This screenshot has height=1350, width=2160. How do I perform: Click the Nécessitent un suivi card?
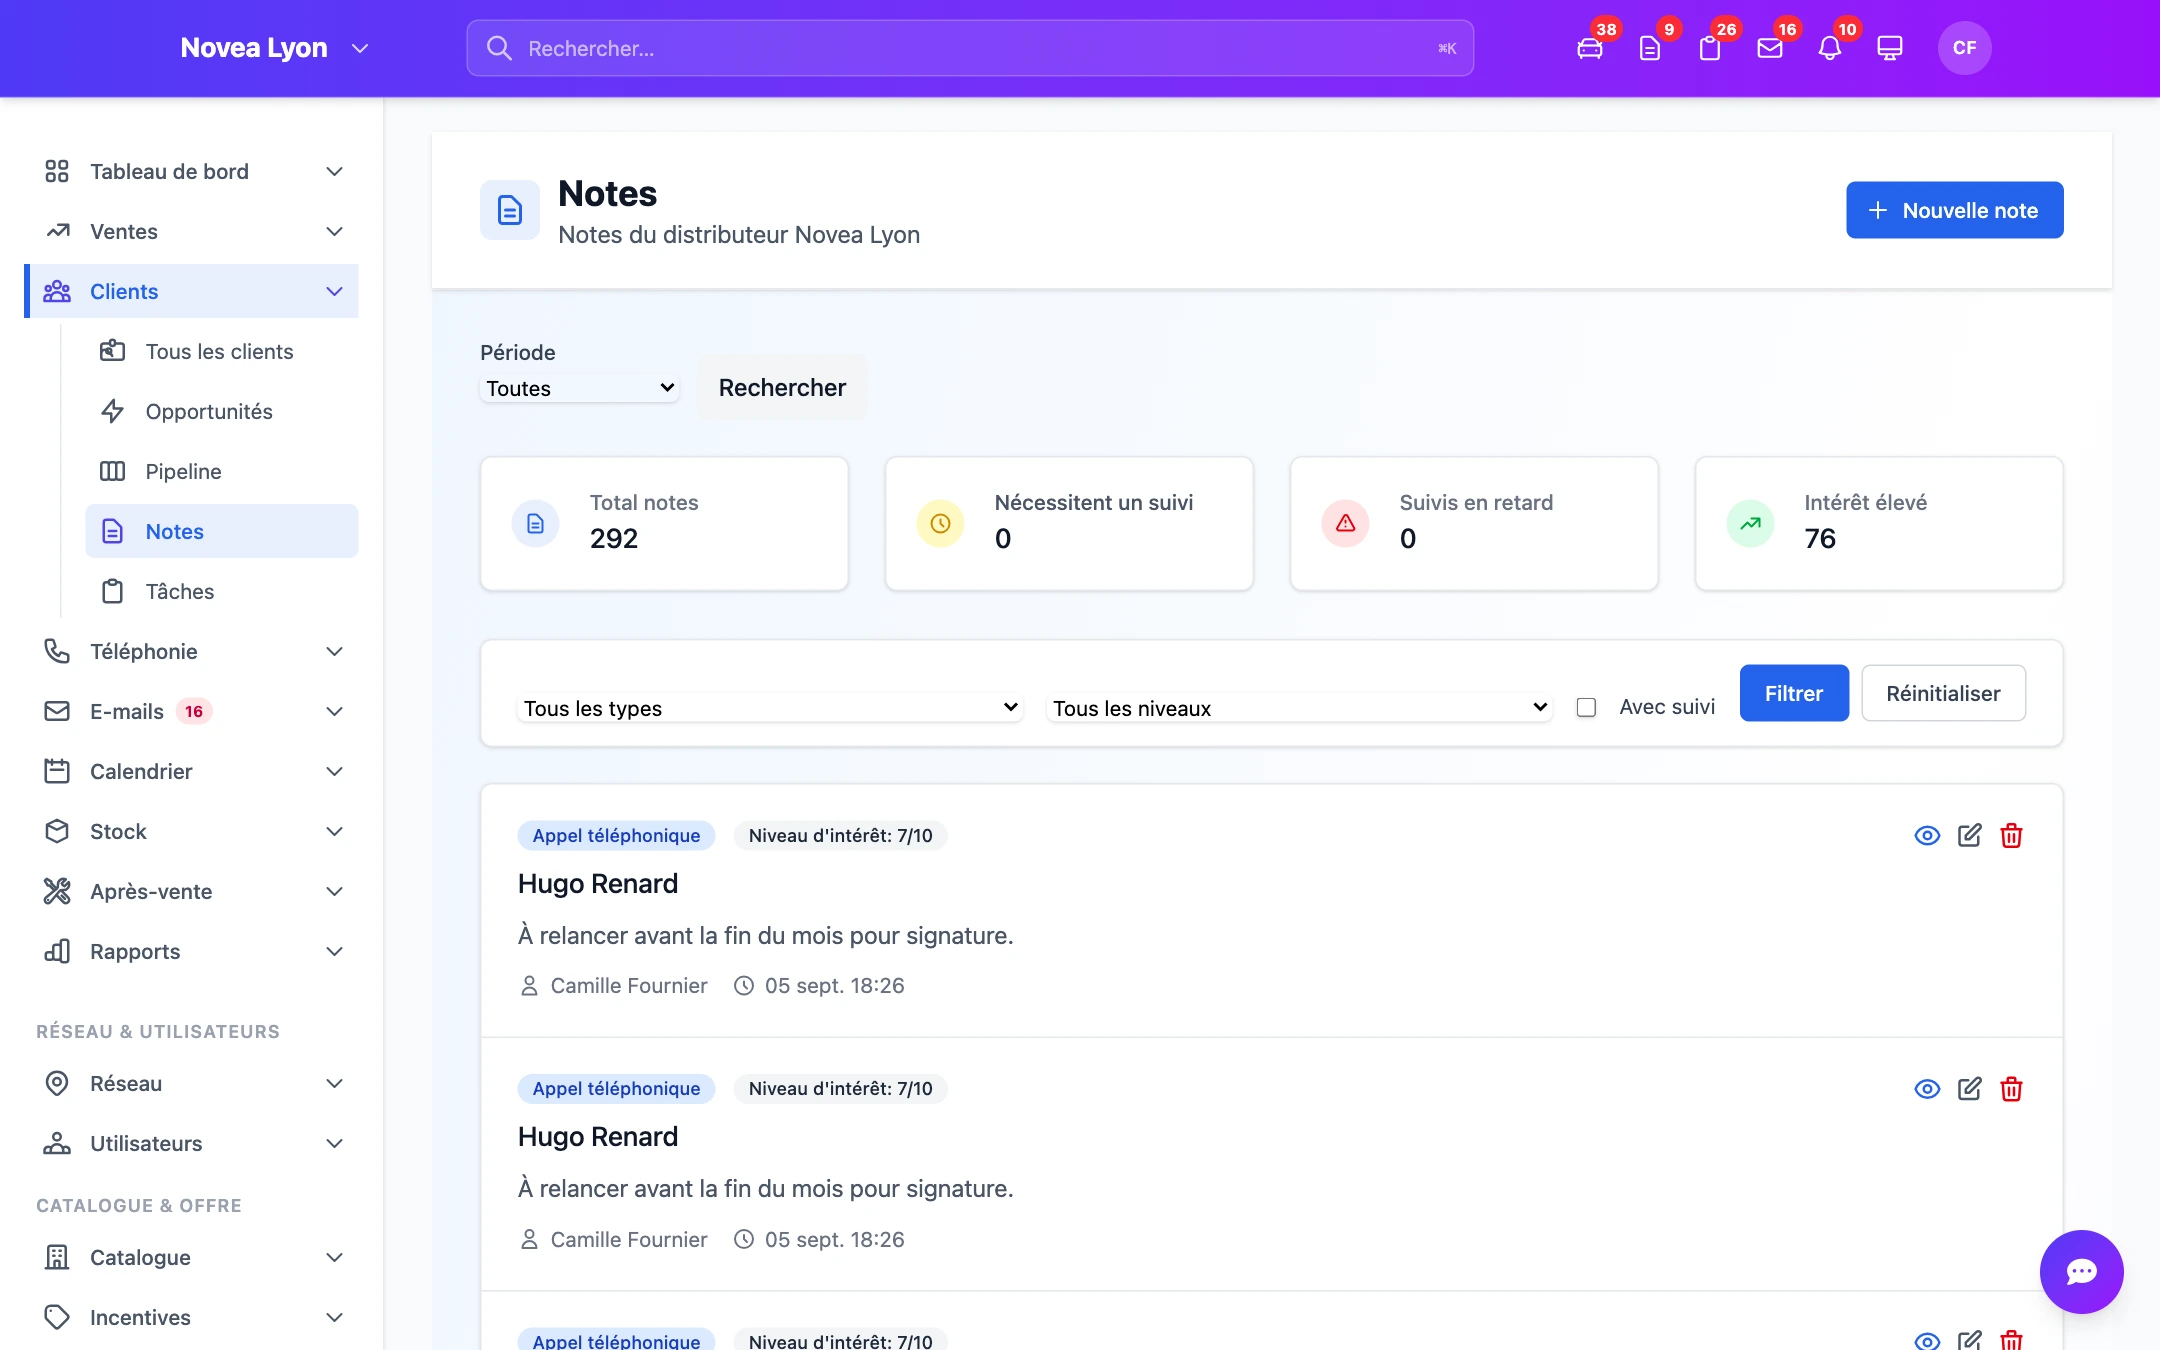point(1069,523)
